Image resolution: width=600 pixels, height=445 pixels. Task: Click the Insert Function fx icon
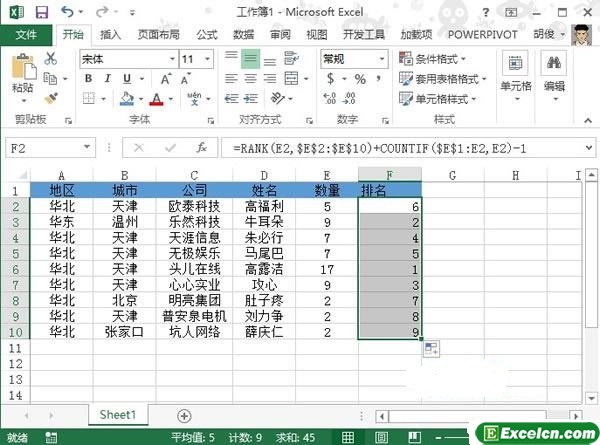(201, 147)
